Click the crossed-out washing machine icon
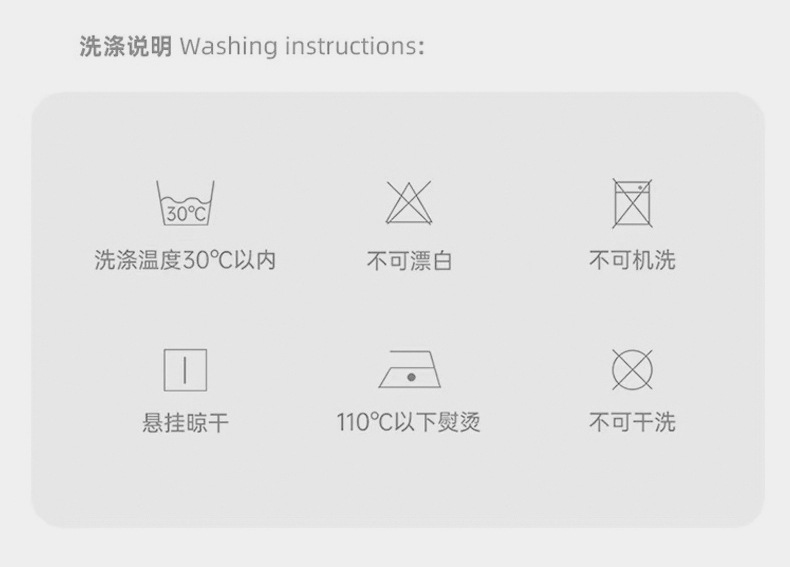This screenshot has height=567, width=790. (632, 203)
